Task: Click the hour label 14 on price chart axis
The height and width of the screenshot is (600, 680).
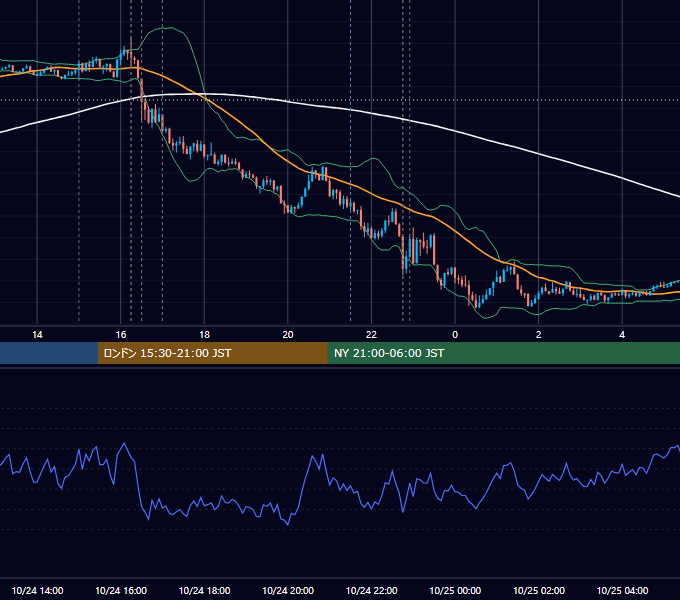Action: (x=37, y=335)
